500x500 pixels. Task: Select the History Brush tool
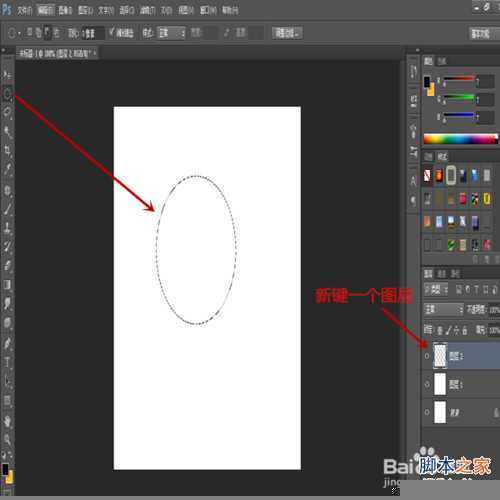(7, 247)
